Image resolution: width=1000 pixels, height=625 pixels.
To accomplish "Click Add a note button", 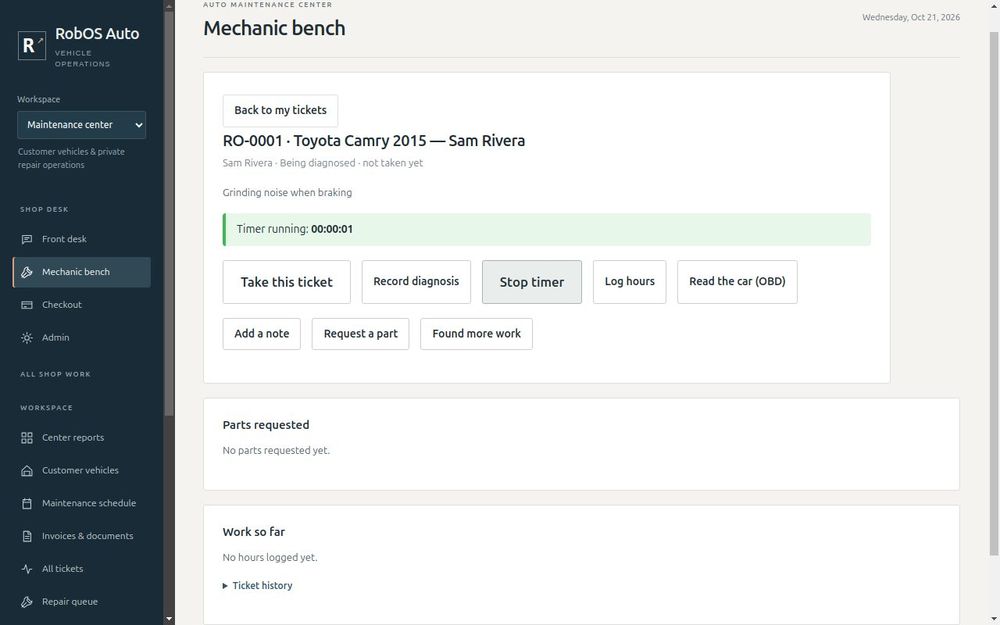I will pyautogui.click(x=261, y=334).
